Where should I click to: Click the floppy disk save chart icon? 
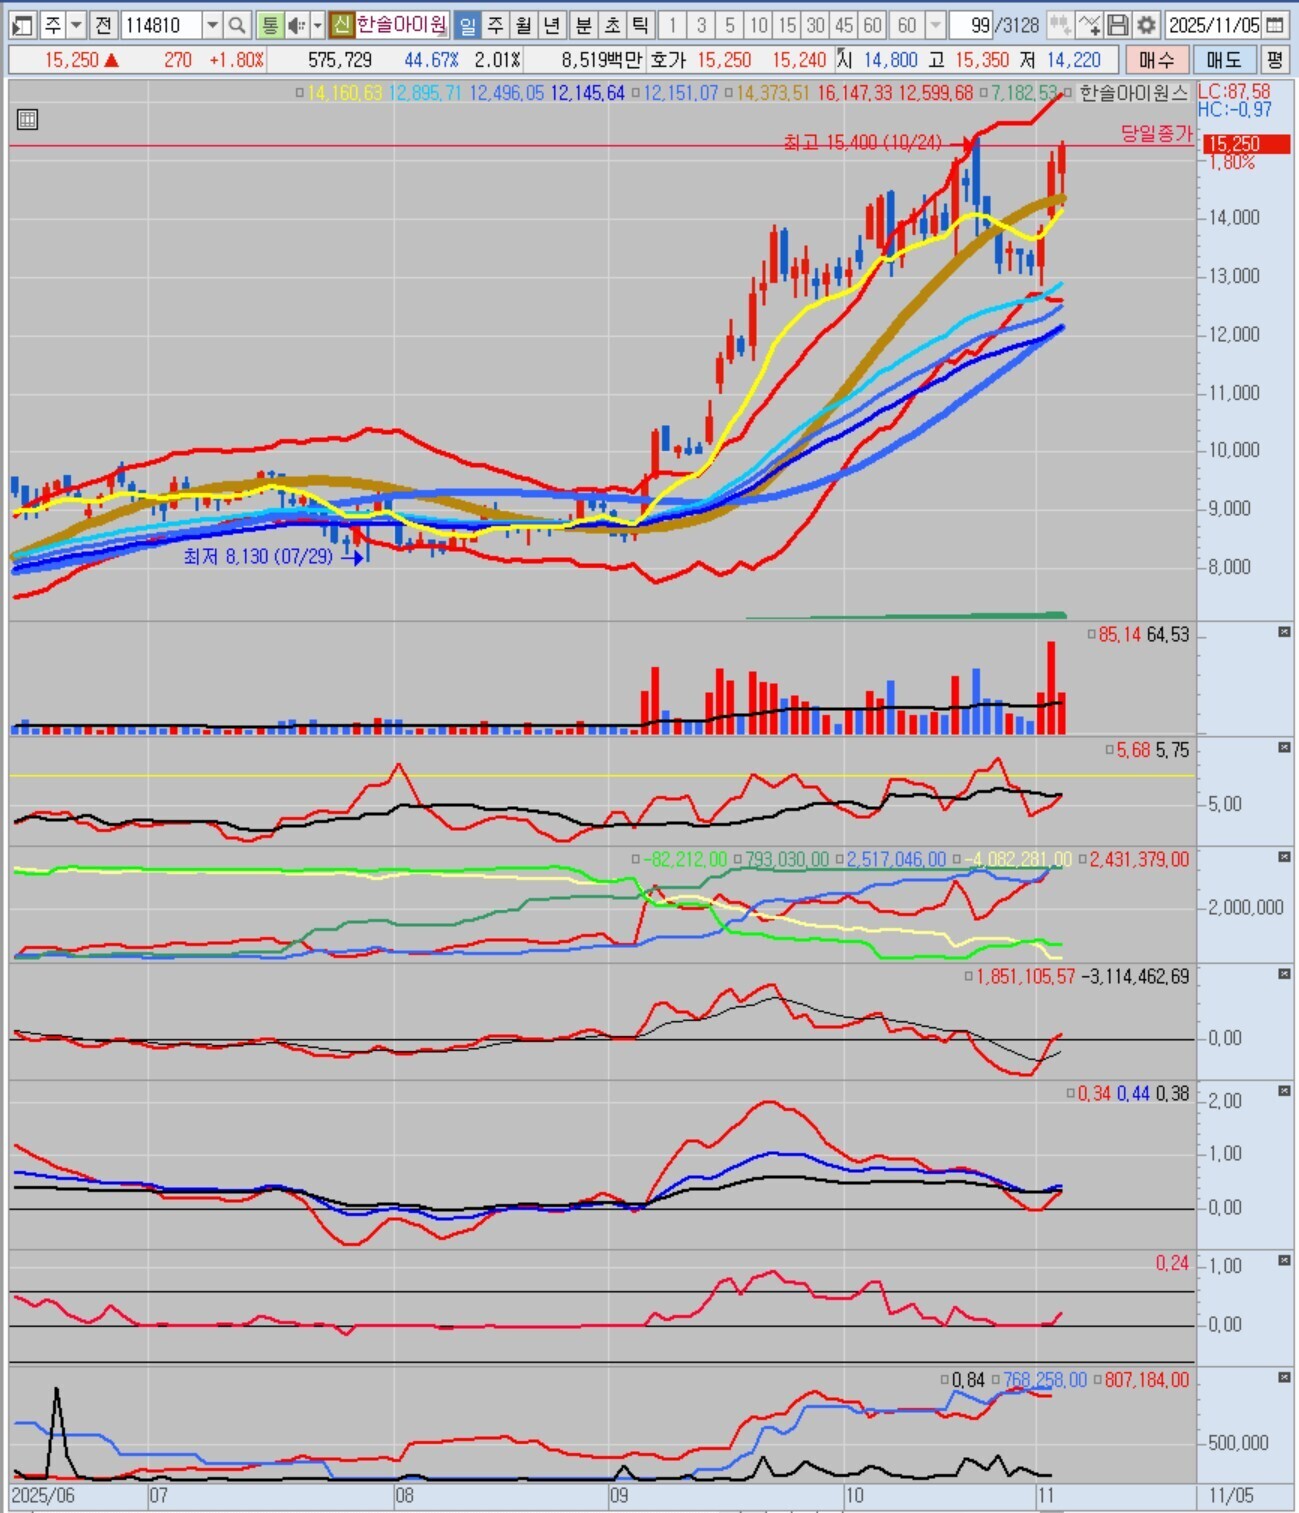[x=1119, y=25]
